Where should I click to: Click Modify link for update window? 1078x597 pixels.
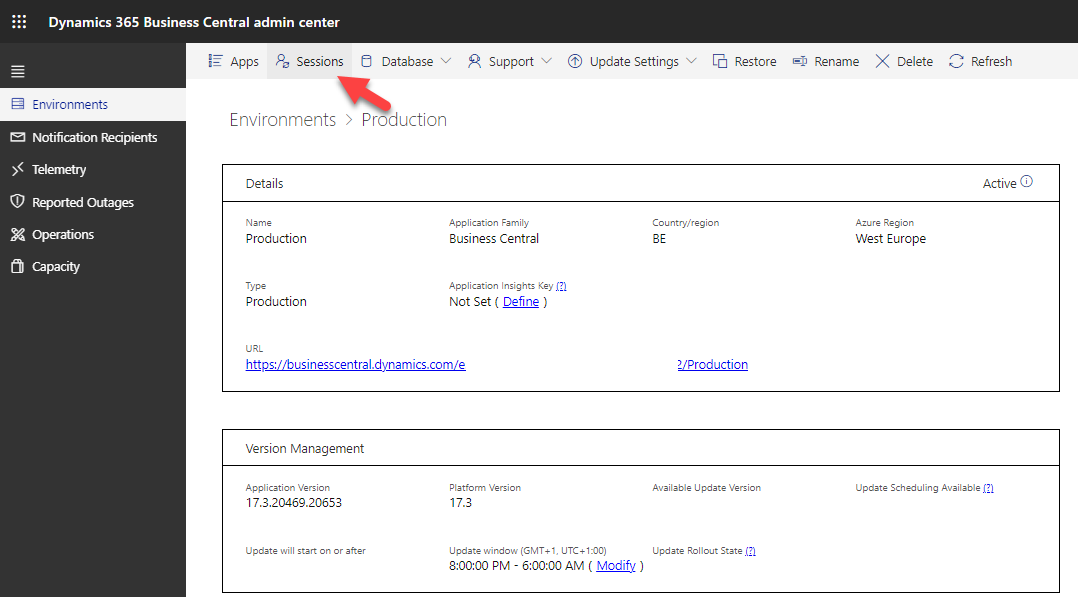pyautogui.click(x=616, y=565)
